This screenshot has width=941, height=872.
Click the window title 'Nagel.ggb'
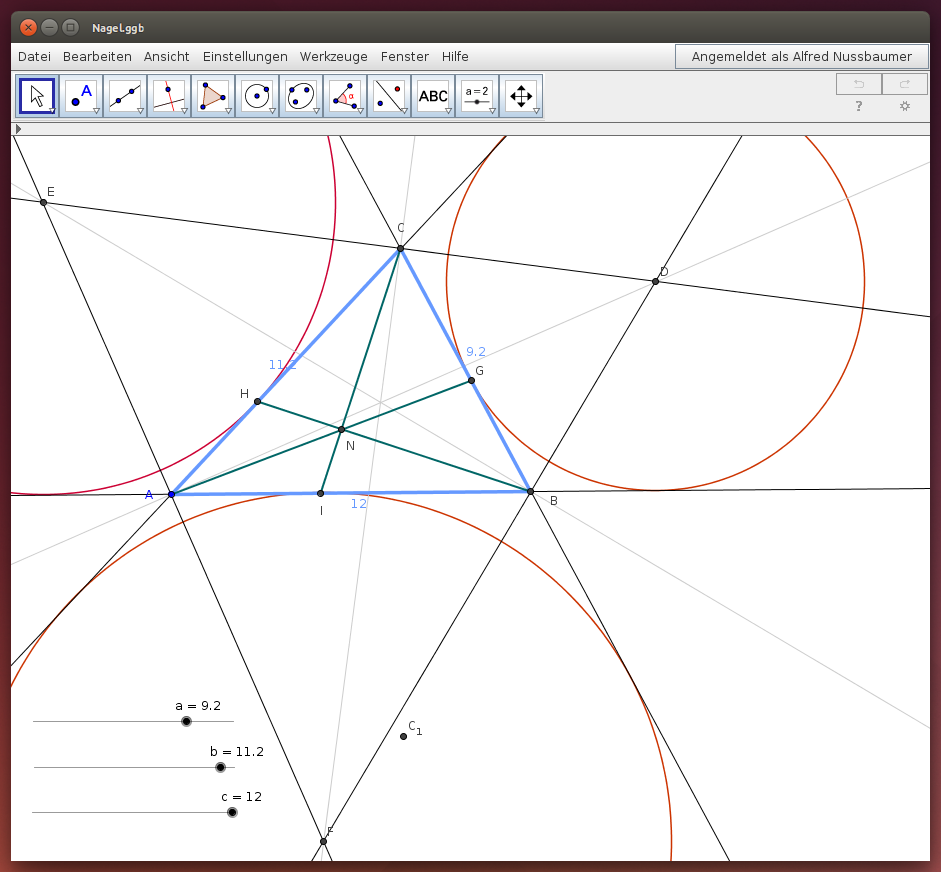pyautogui.click(x=118, y=28)
